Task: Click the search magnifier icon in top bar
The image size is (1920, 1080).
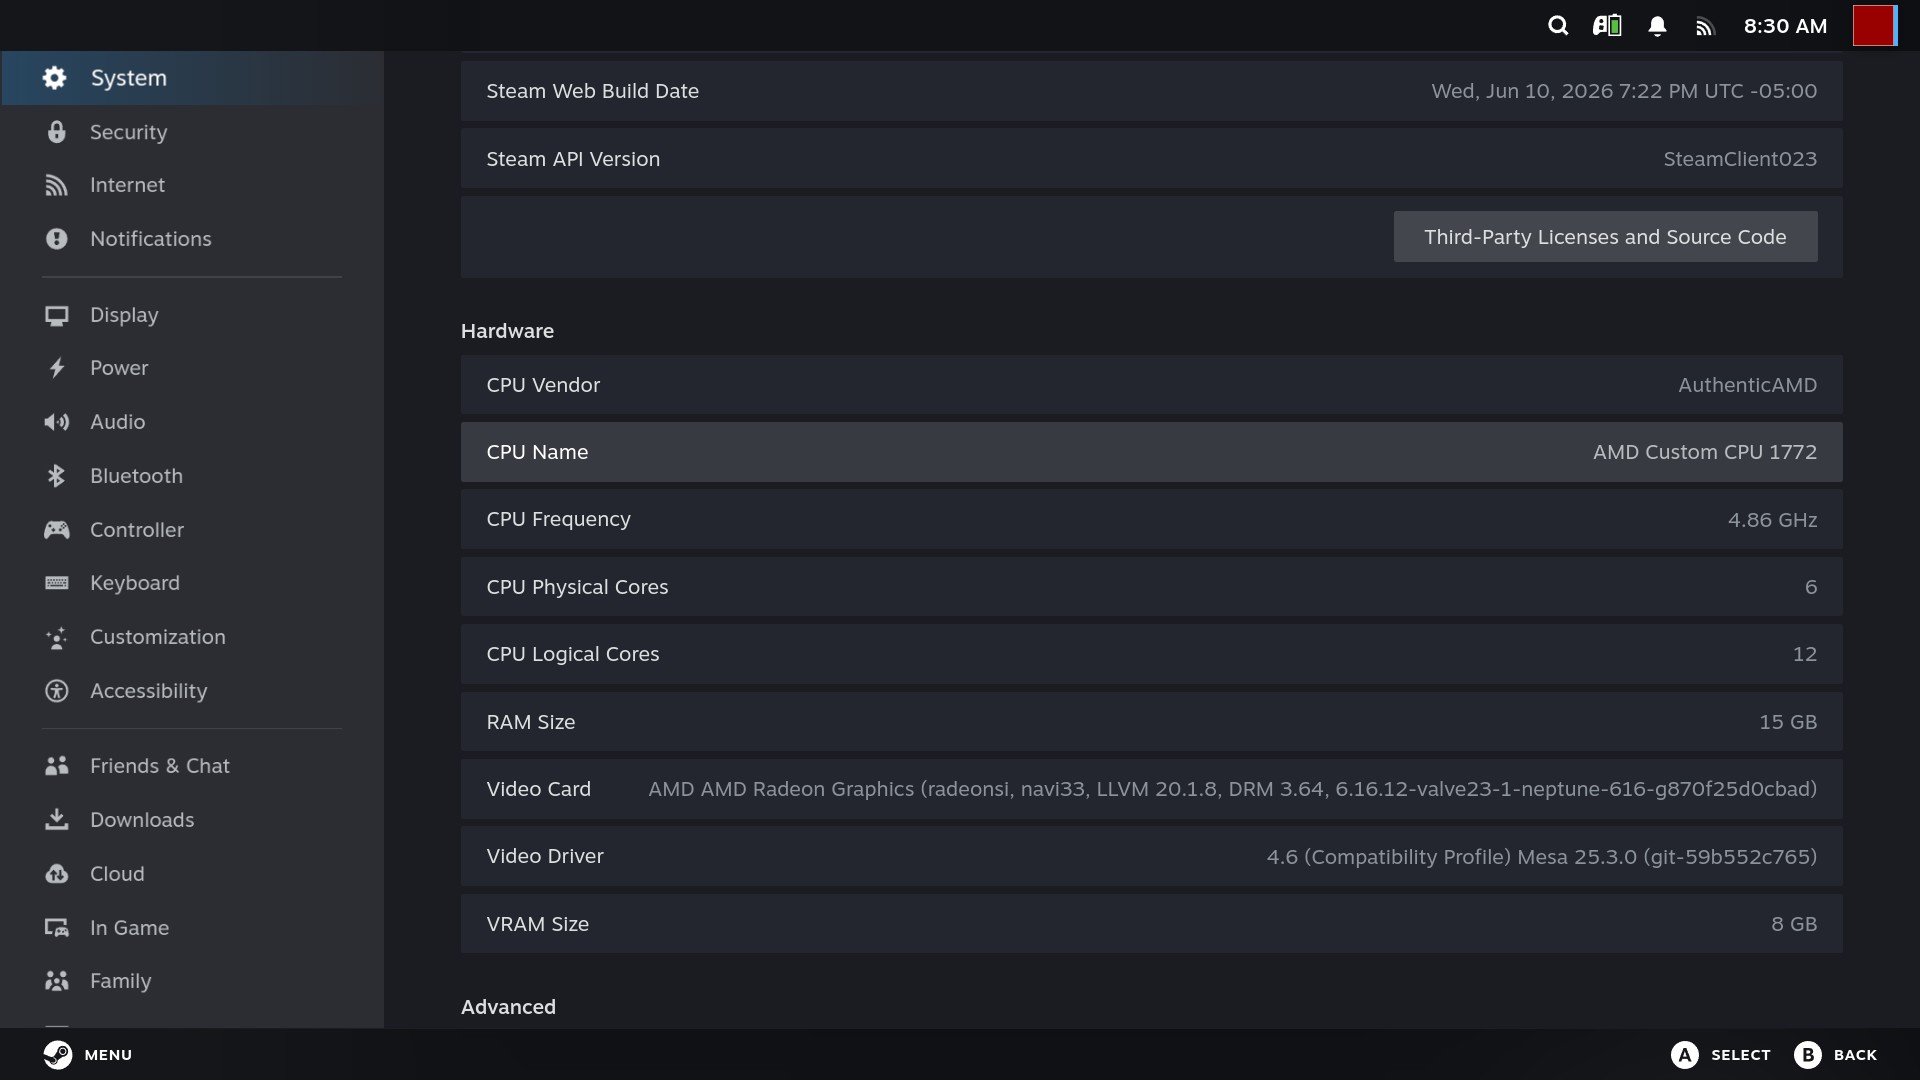Action: point(1557,26)
